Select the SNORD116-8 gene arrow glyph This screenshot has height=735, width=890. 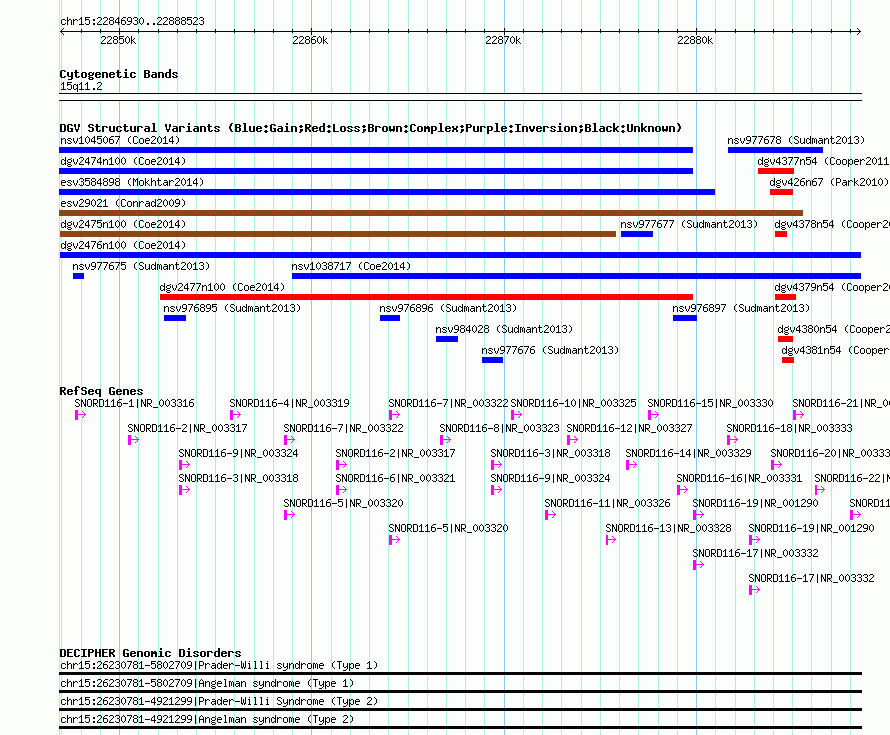[445, 440]
